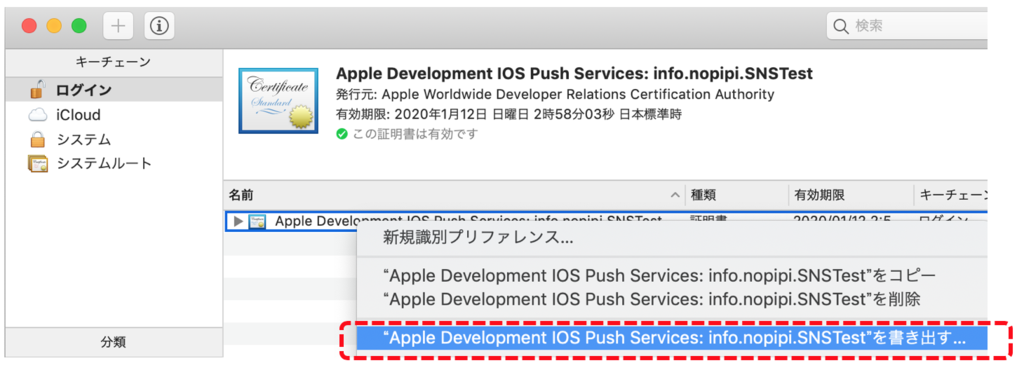This screenshot has width=1024, height=370.
Task: Select iCloud in the keychain list
Action: click(x=114, y=116)
